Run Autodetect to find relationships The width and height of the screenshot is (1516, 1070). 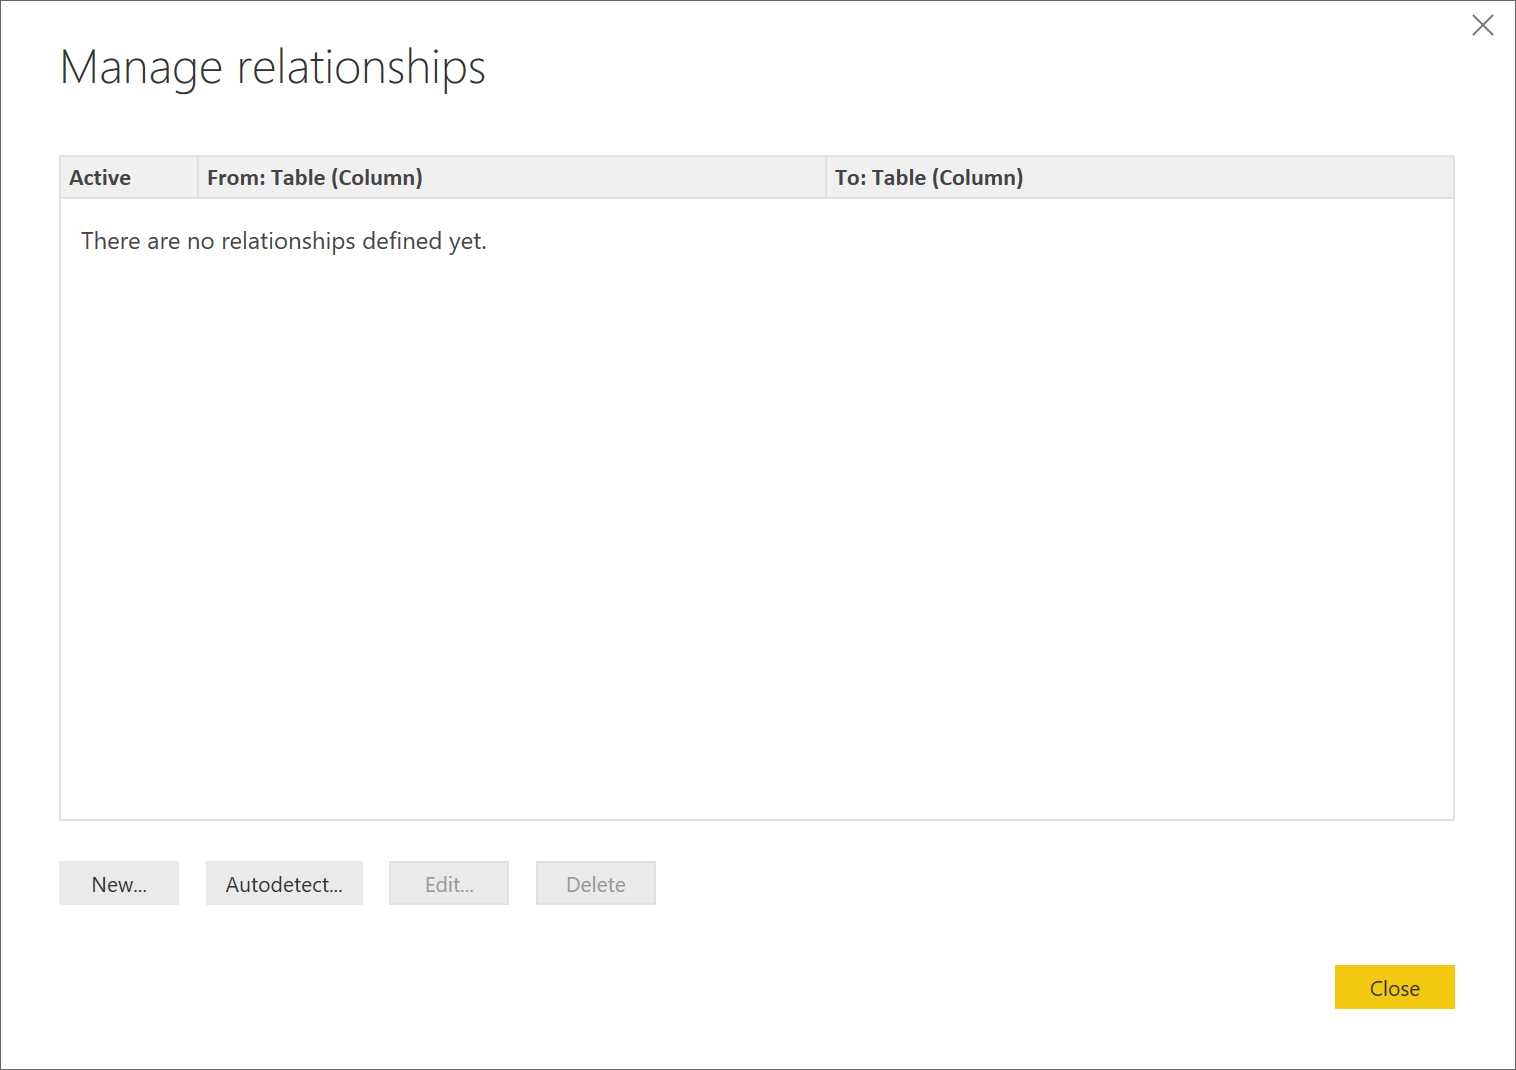pyautogui.click(x=283, y=883)
